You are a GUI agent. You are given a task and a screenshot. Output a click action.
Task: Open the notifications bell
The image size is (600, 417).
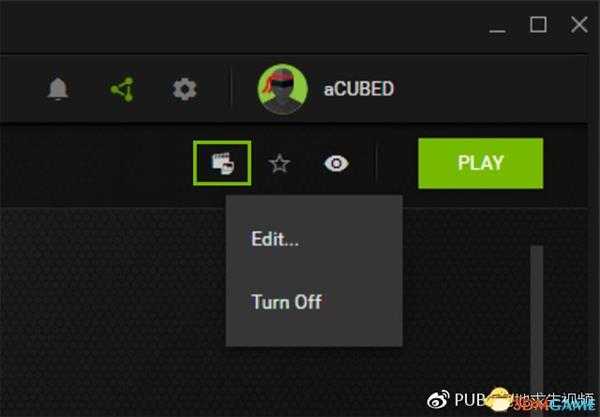pos(57,89)
